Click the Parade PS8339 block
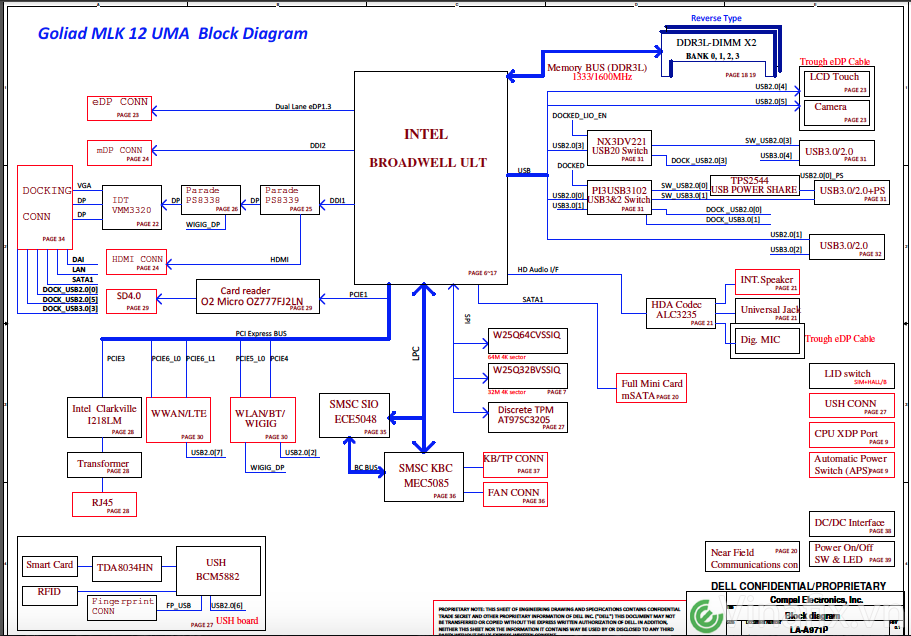Image resolution: width=911 pixels, height=636 pixels. click(x=289, y=200)
